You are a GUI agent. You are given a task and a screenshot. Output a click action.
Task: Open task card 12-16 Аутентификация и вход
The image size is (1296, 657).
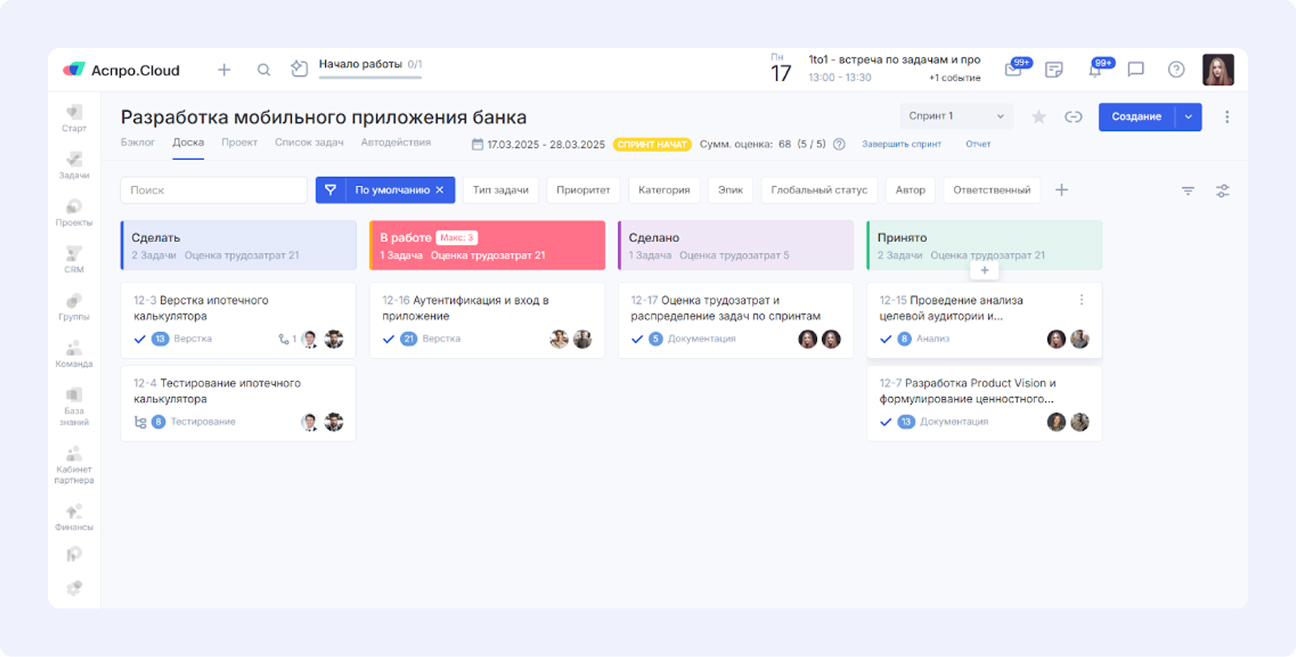coord(487,320)
